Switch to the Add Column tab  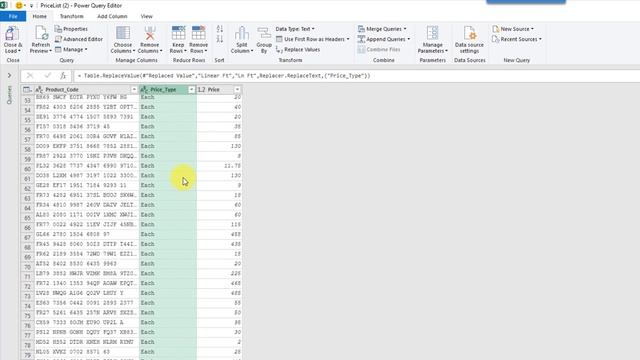coord(112,16)
